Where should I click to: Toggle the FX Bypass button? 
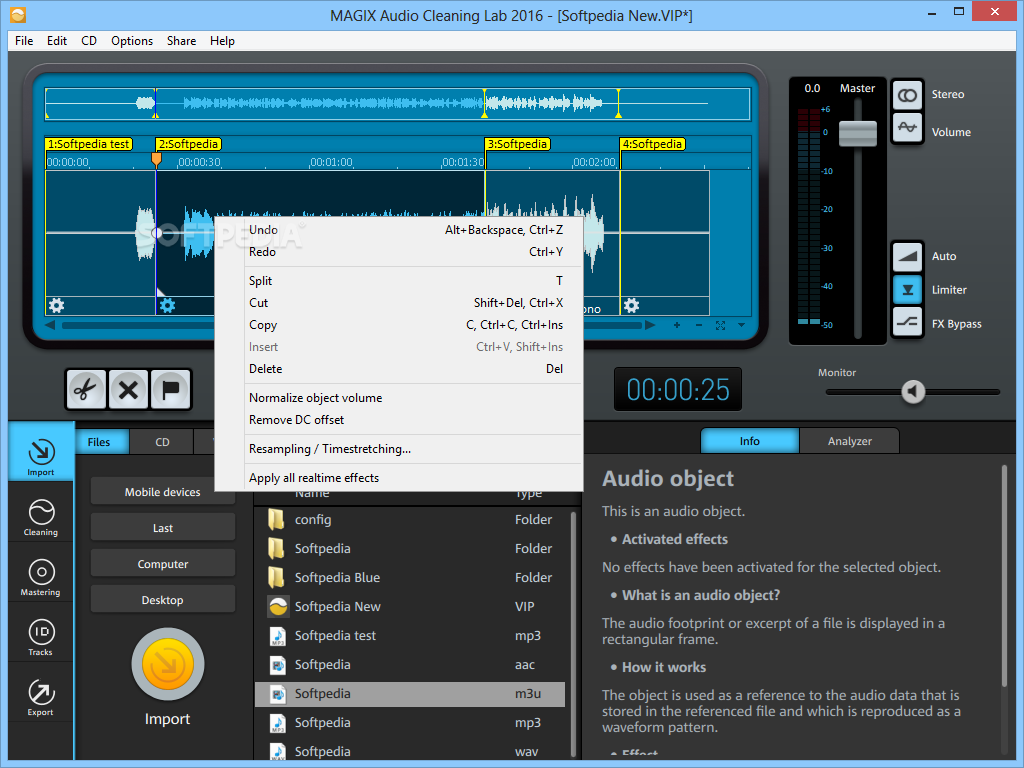tap(907, 322)
